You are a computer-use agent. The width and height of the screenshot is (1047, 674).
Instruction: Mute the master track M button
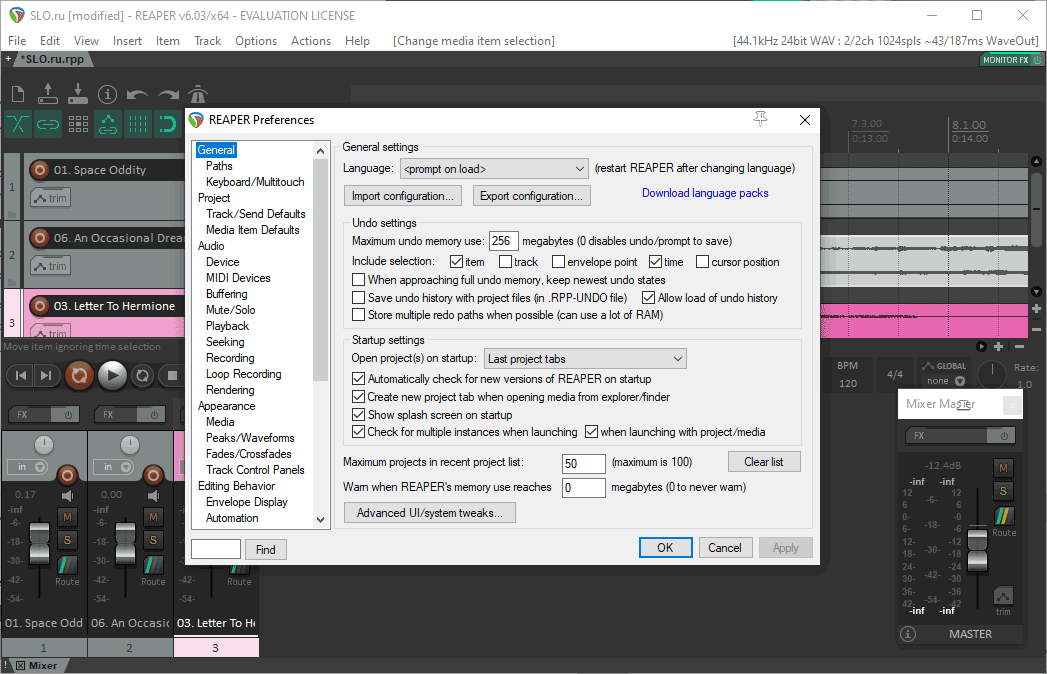point(1003,468)
